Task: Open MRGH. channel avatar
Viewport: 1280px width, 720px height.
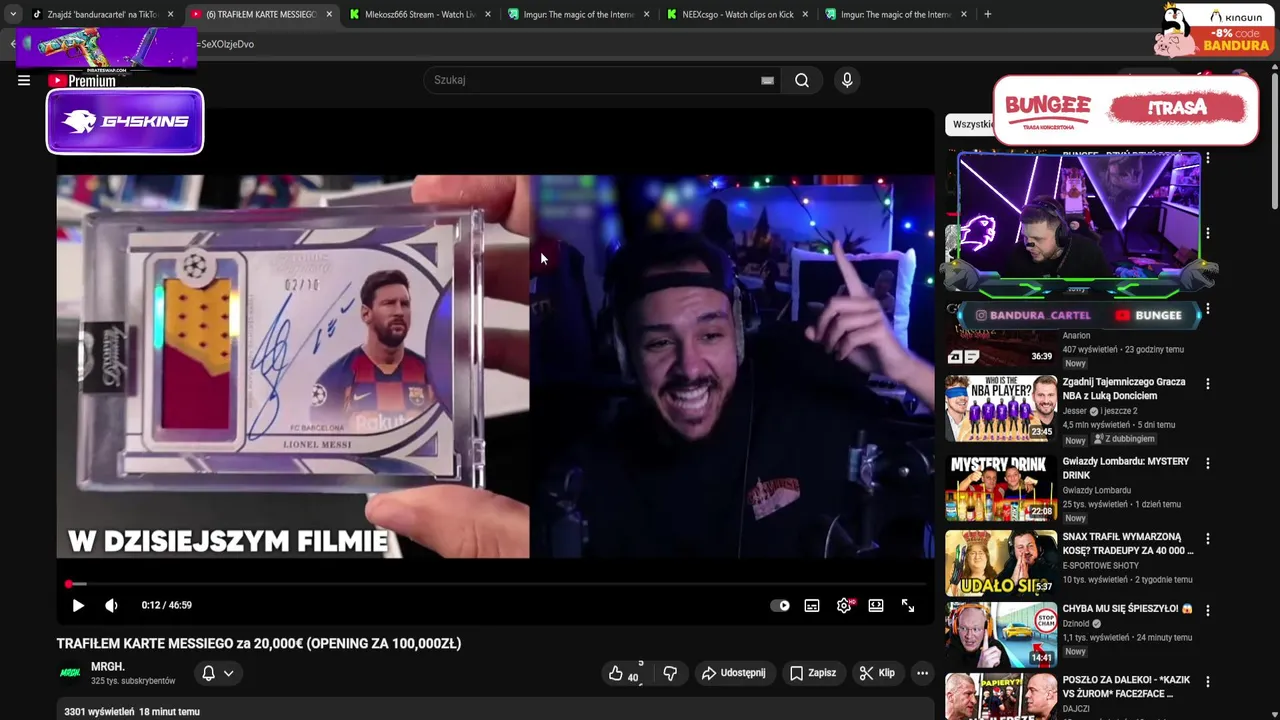Action: coord(70,673)
